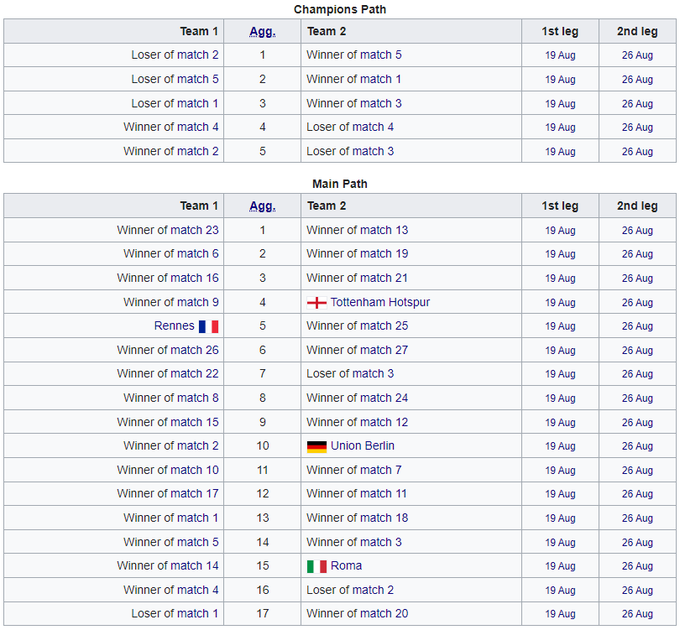Click the German flag beside Union Berlin

(316, 446)
